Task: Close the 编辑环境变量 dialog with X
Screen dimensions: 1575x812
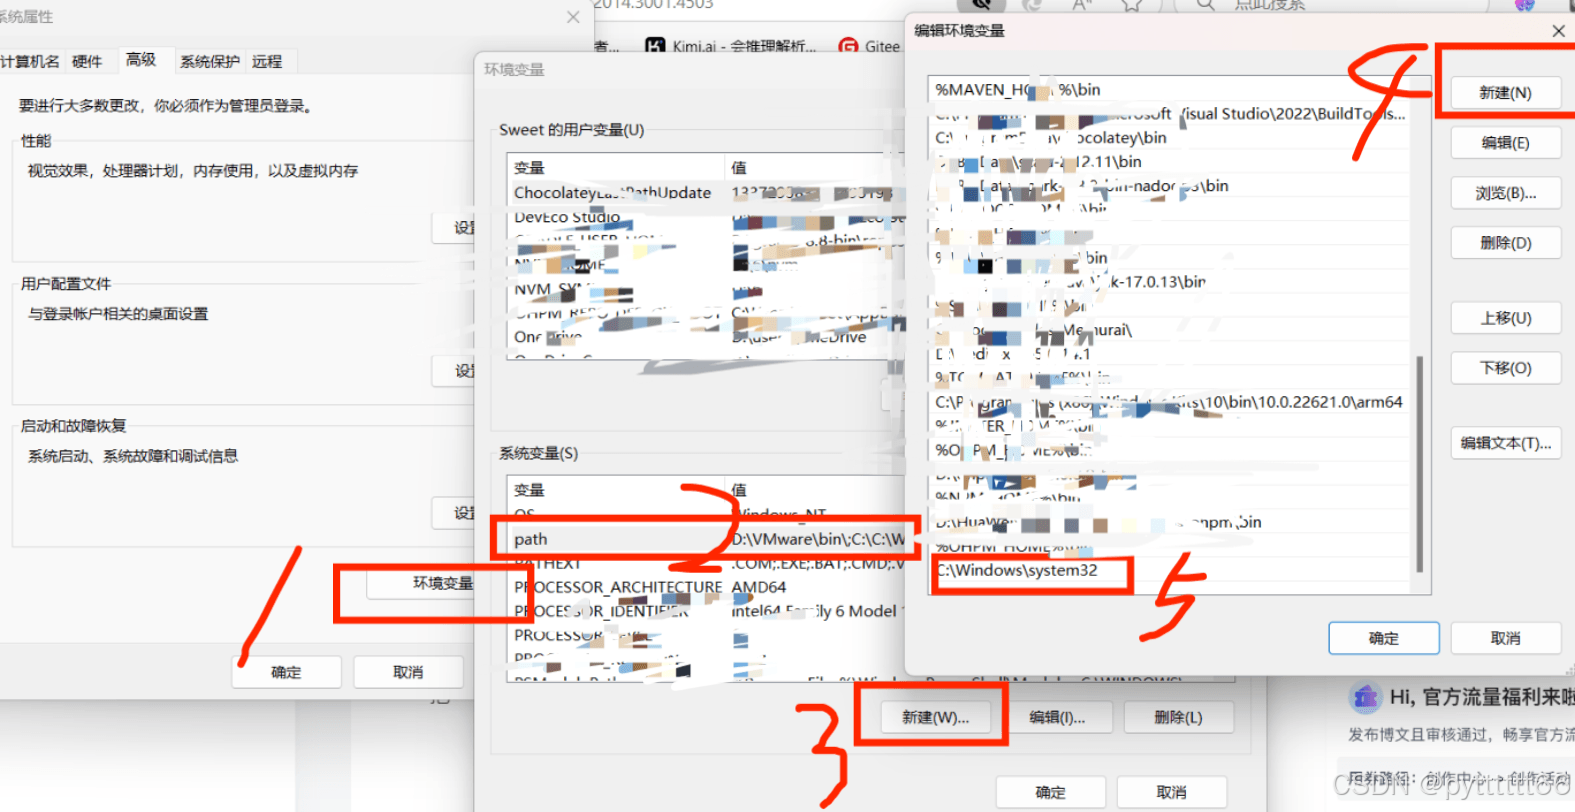Action: [1558, 31]
